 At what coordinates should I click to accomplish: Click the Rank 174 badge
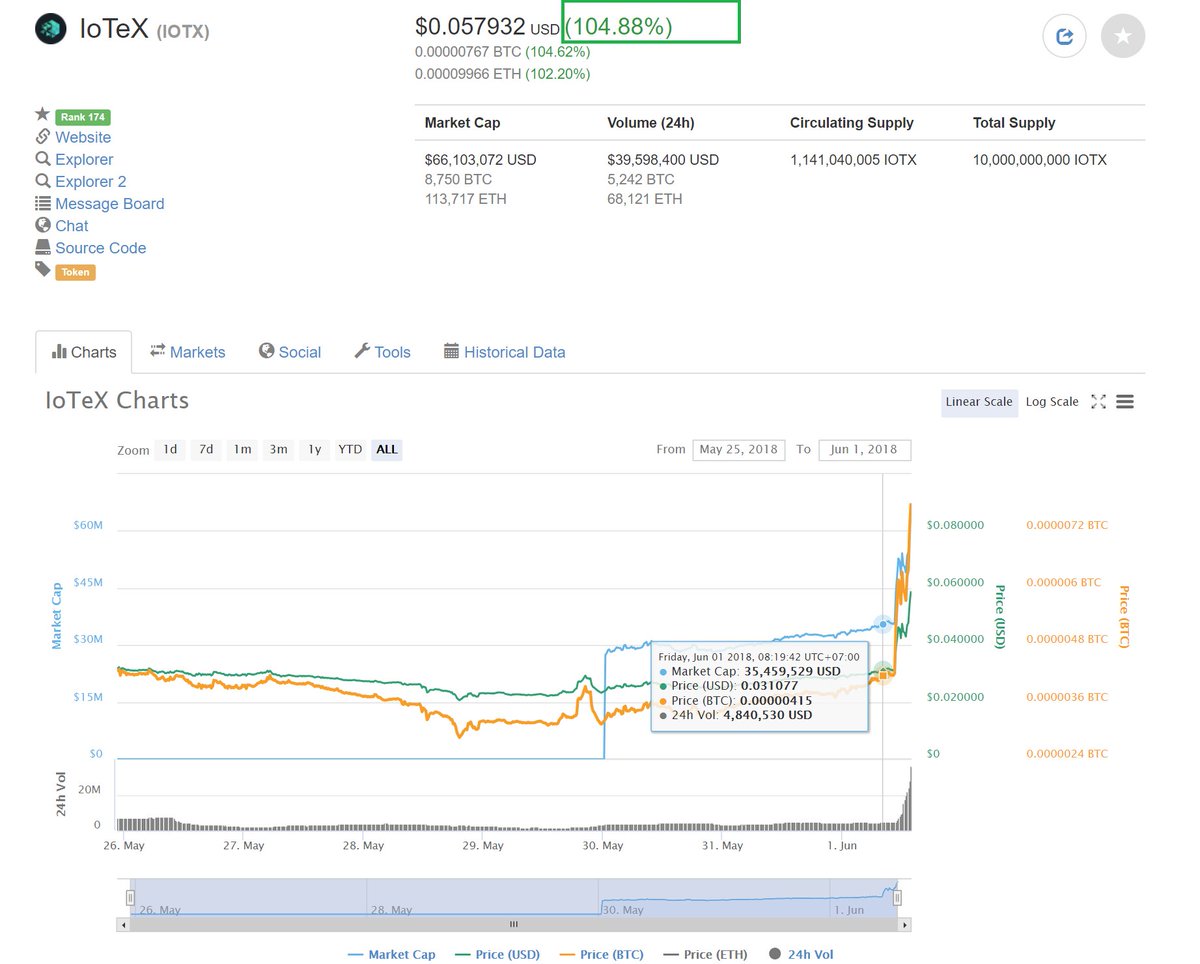point(82,117)
